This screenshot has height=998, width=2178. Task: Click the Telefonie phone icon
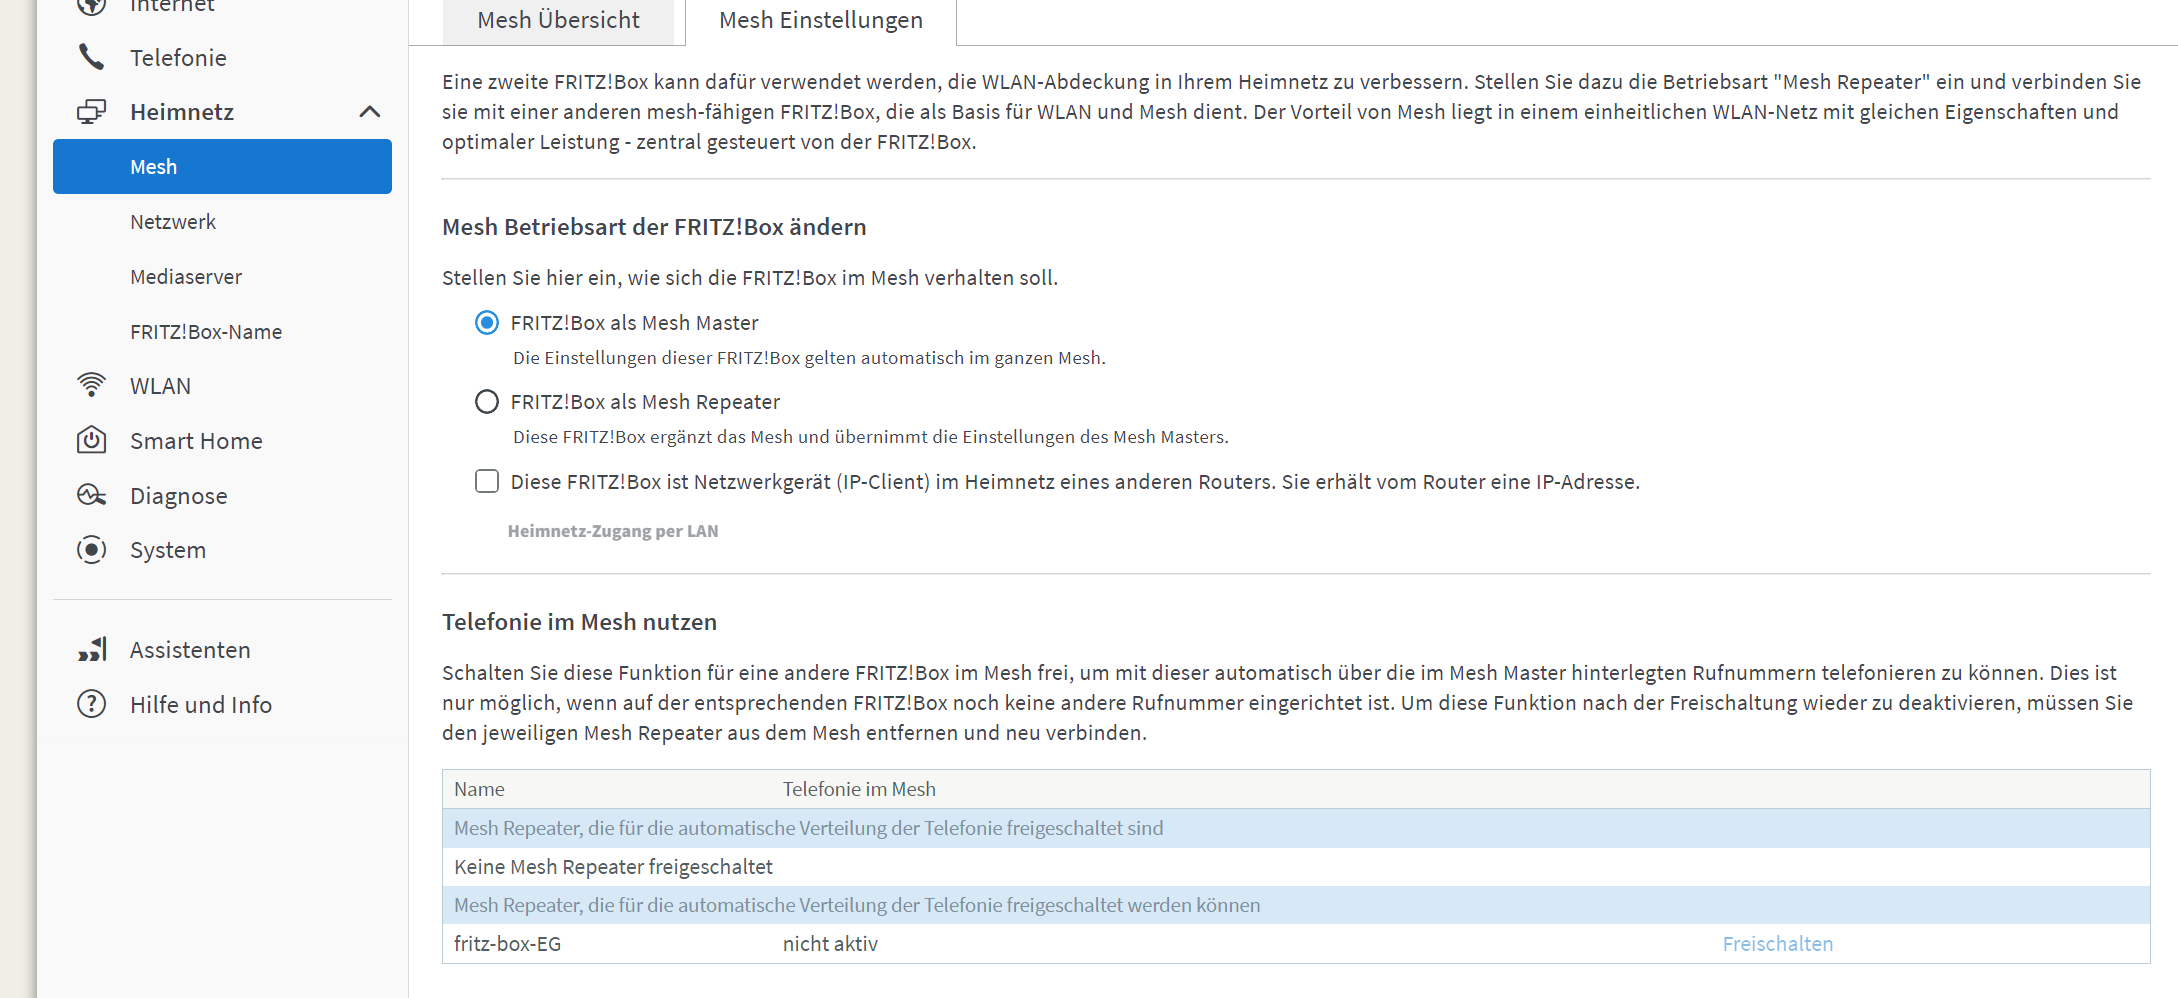(x=91, y=57)
